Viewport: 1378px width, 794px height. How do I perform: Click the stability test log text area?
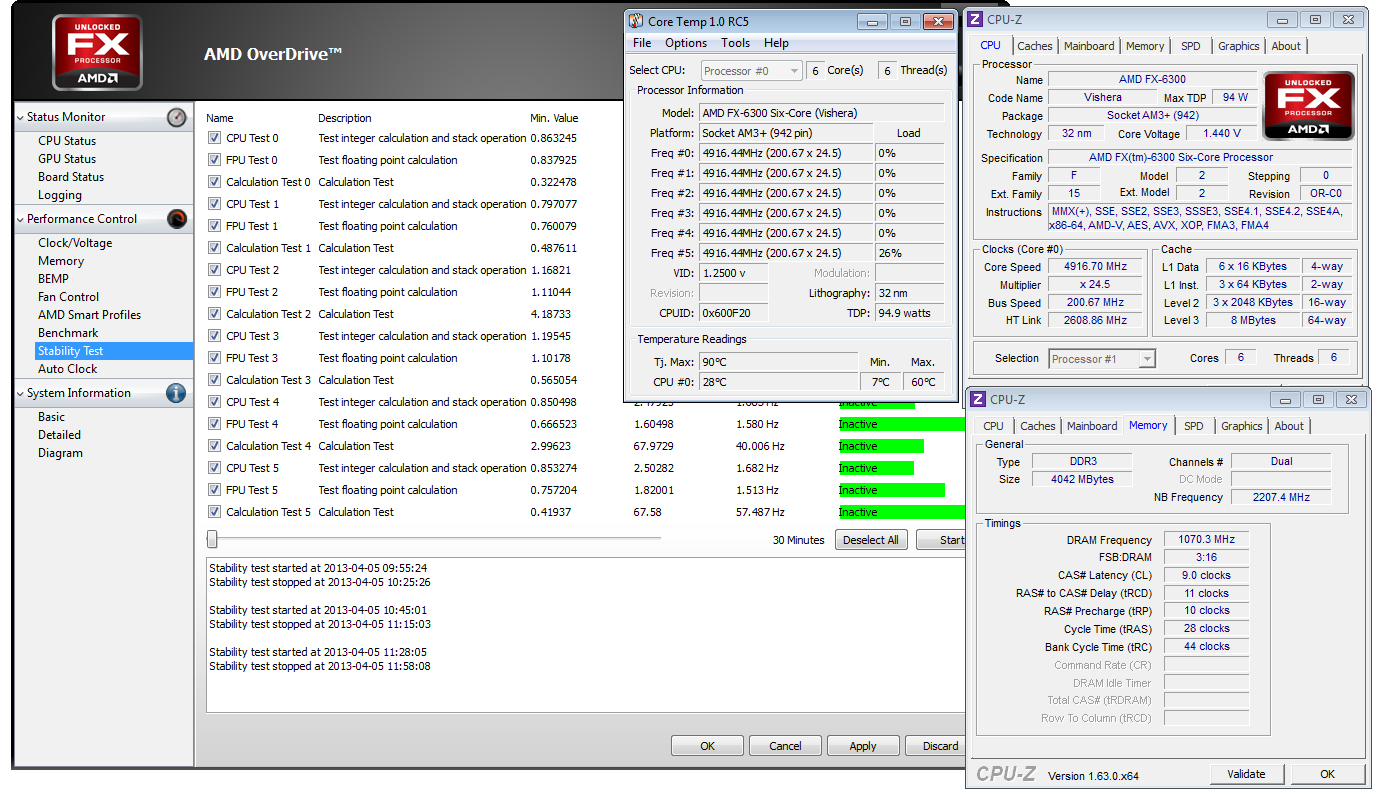click(586, 634)
